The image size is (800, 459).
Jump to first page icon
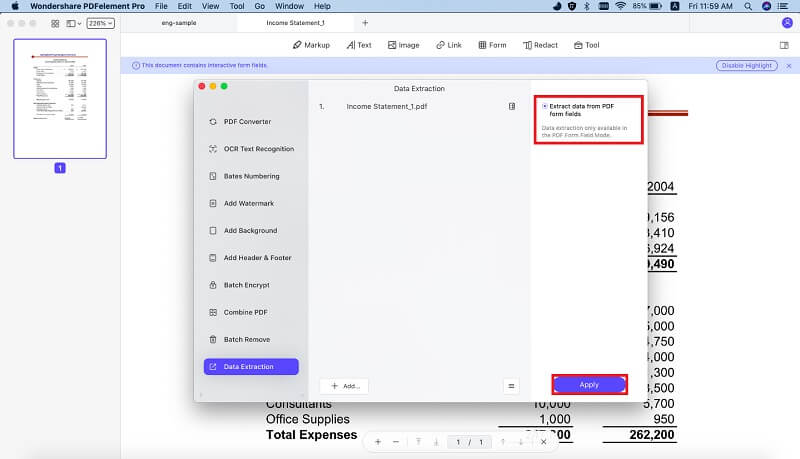pos(418,442)
